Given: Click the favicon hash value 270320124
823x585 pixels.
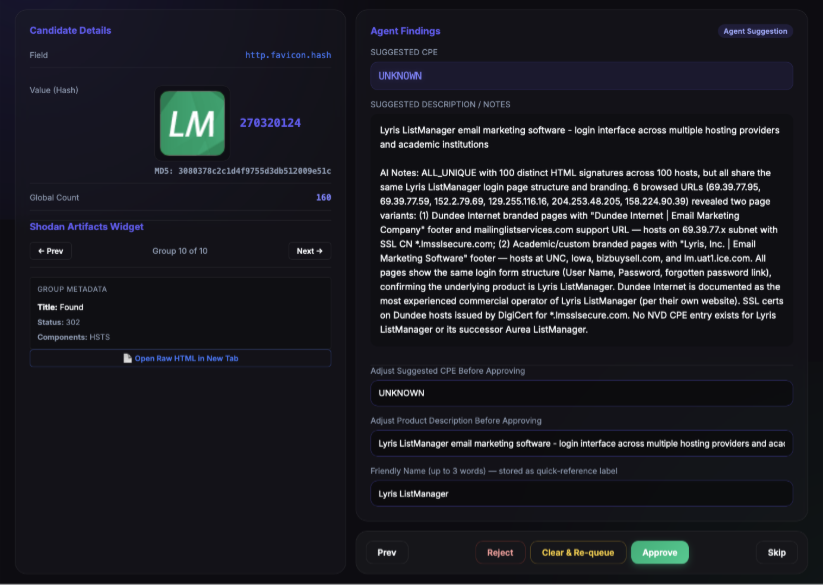Looking at the screenshot, I should [x=270, y=123].
